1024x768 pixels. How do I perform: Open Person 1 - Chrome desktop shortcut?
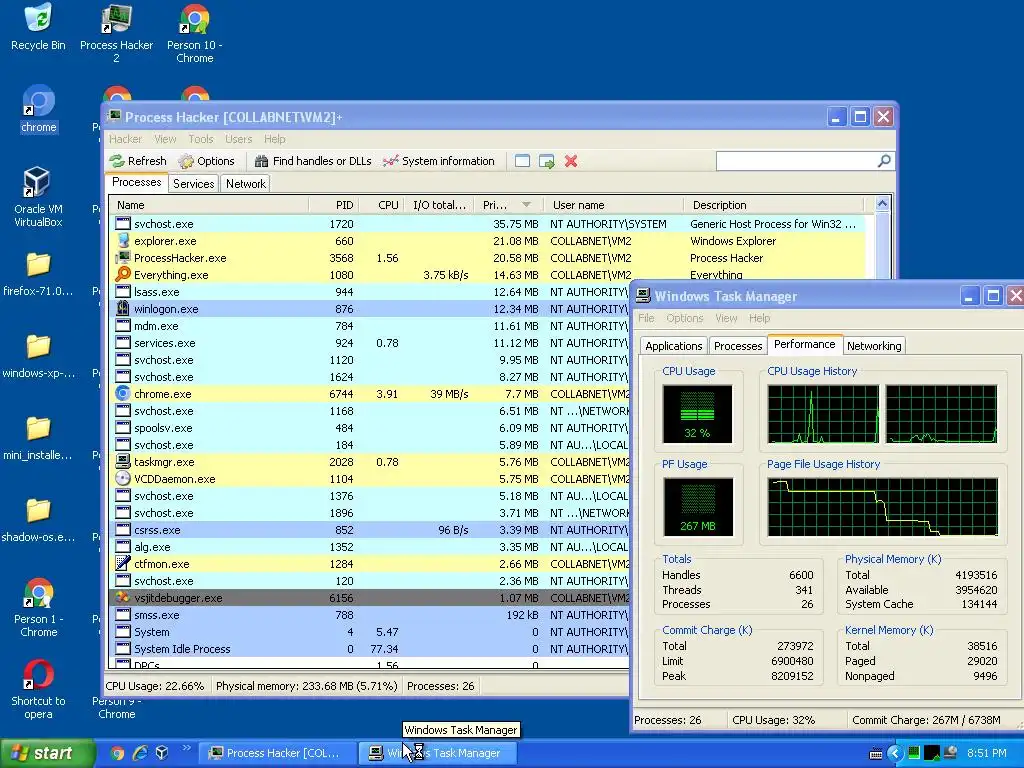38,607
